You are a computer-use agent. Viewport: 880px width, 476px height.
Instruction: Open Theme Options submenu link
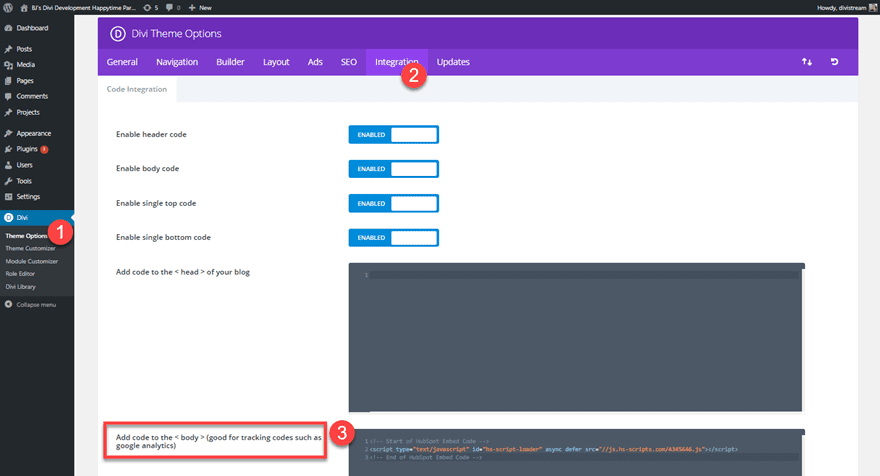coord(26,236)
